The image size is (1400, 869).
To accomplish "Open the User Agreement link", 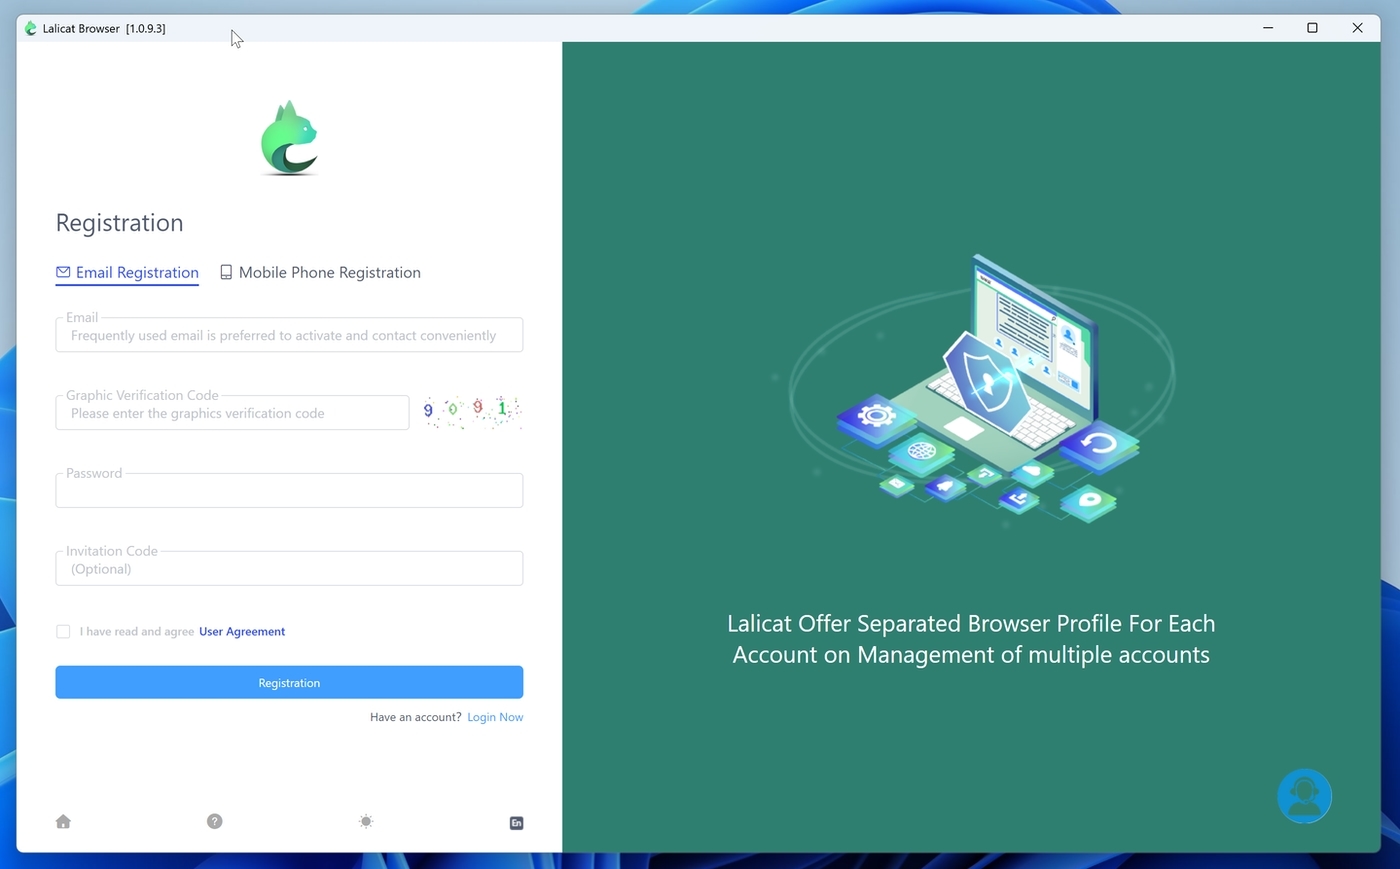I will 242,631.
